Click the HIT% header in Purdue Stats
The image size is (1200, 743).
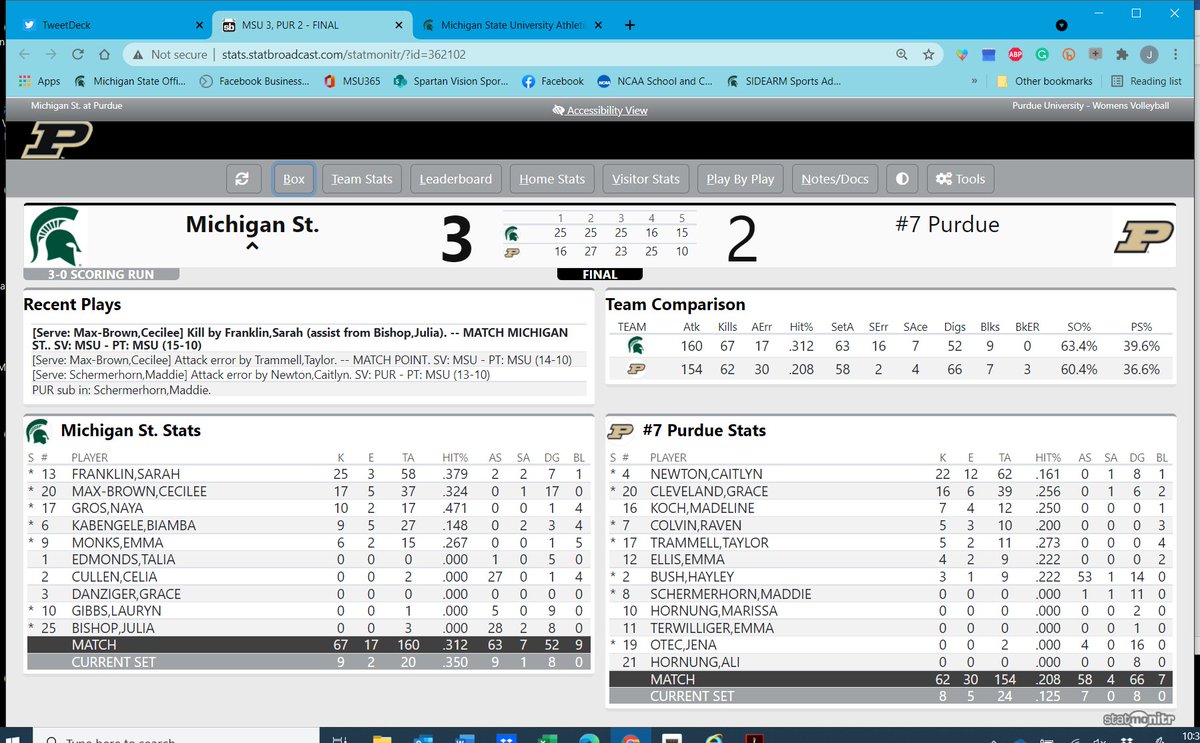(x=1049, y=457)
